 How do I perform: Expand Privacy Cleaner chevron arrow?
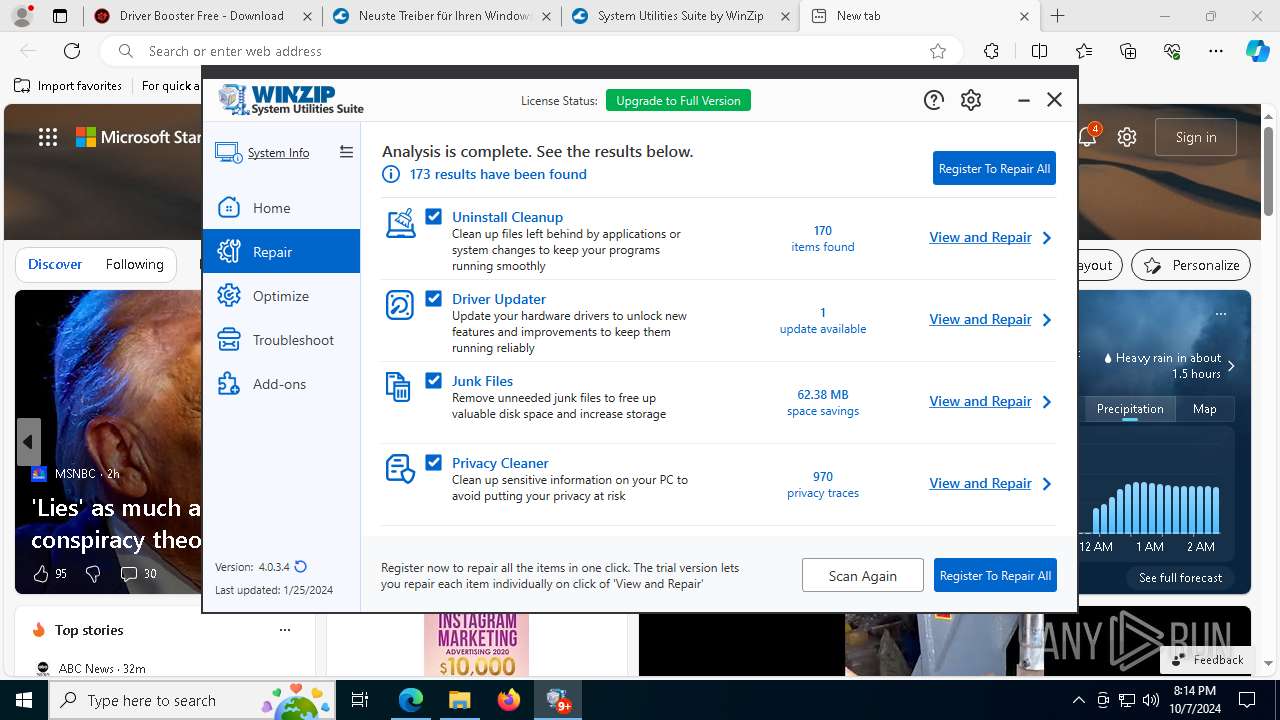[x=1047, y=484]
